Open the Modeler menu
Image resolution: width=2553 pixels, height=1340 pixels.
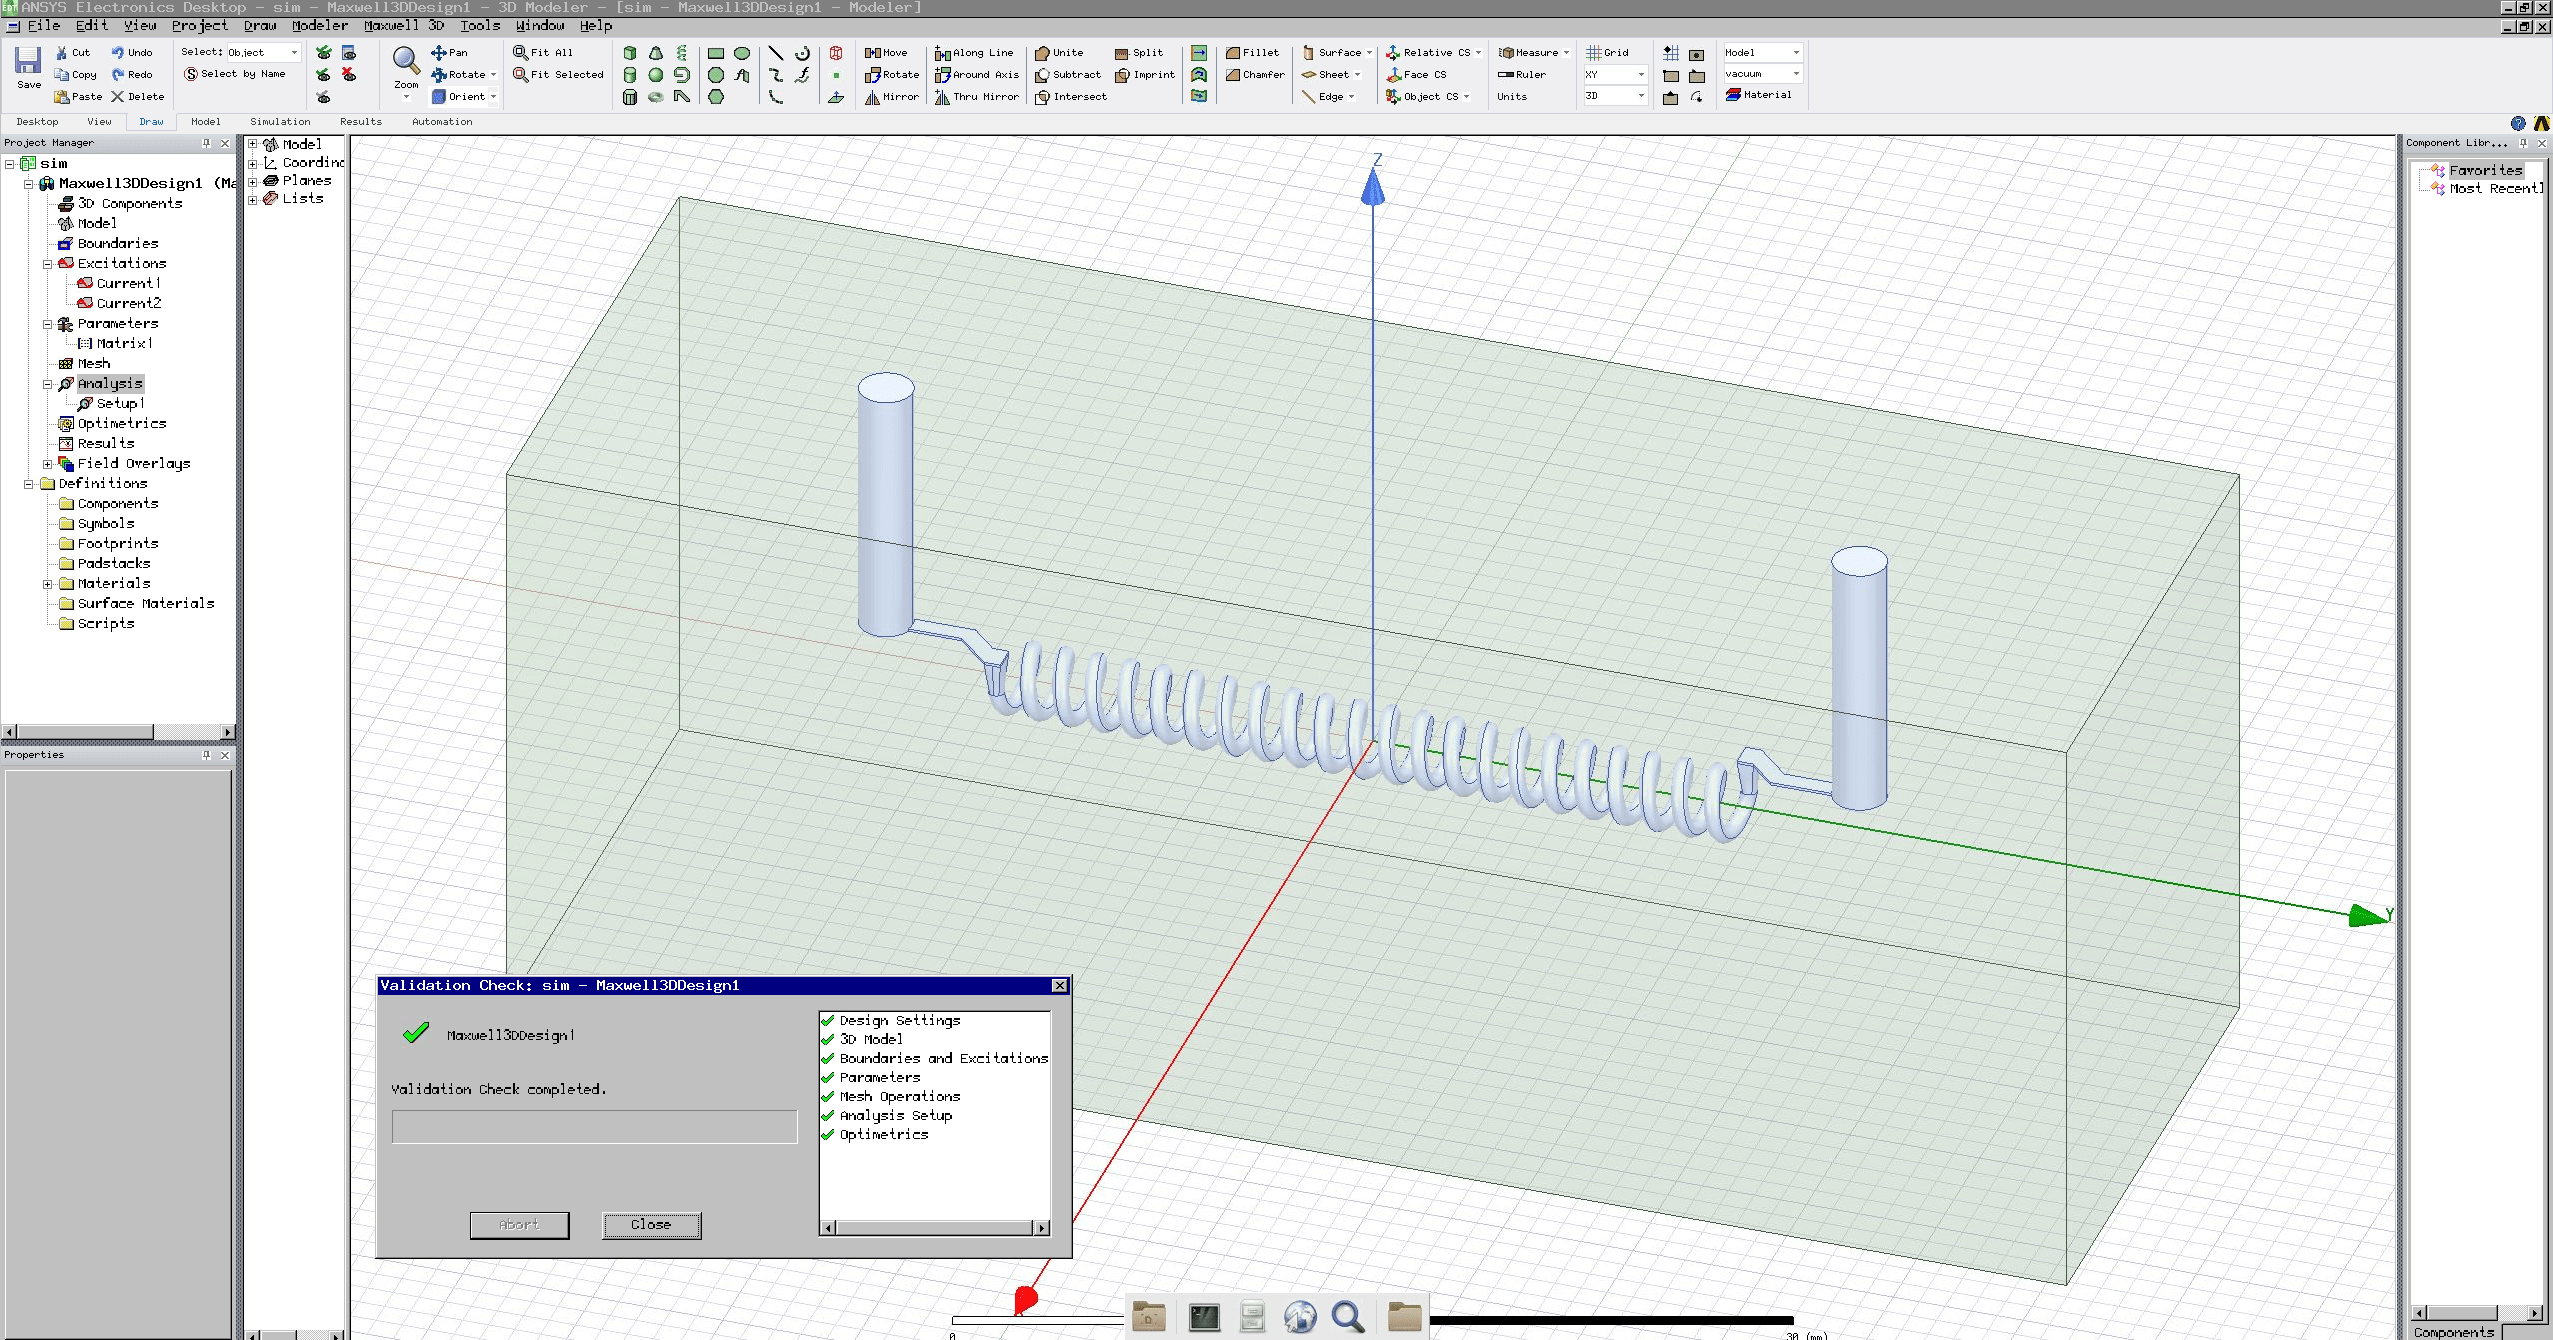pyautogui.click(x=319, y=26)
